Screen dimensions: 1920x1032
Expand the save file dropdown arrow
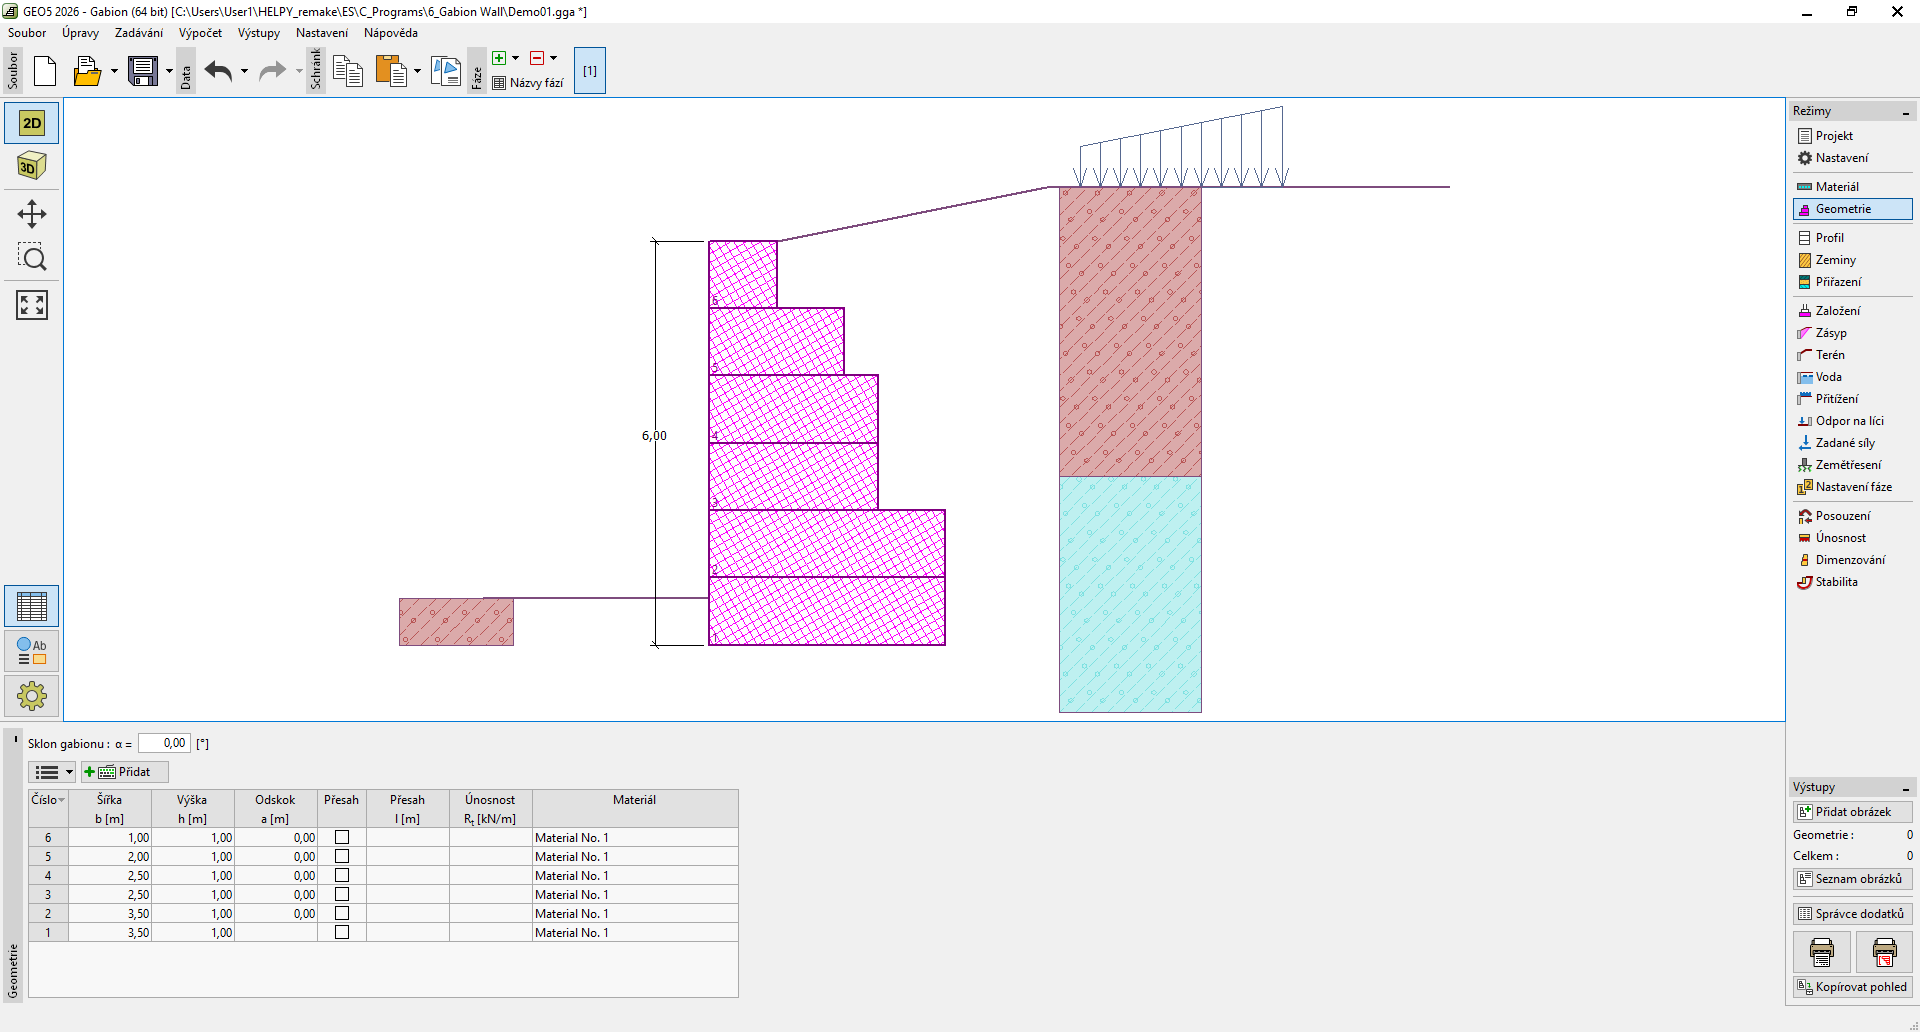click(x=169, y=71)
